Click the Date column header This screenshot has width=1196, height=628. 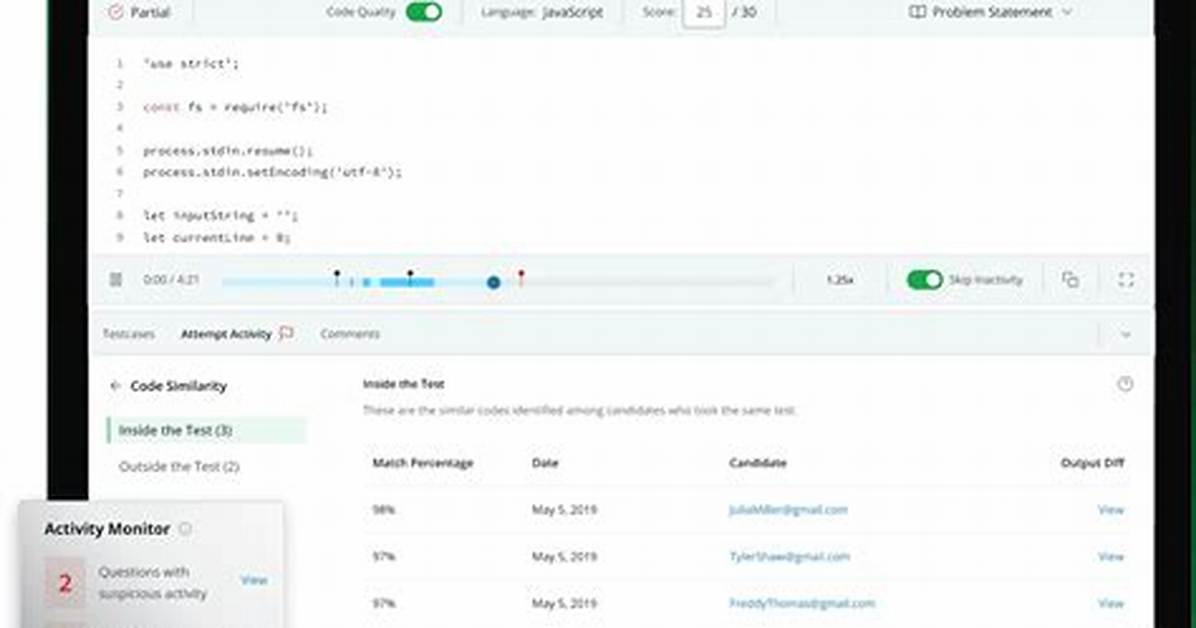[545, 463]
